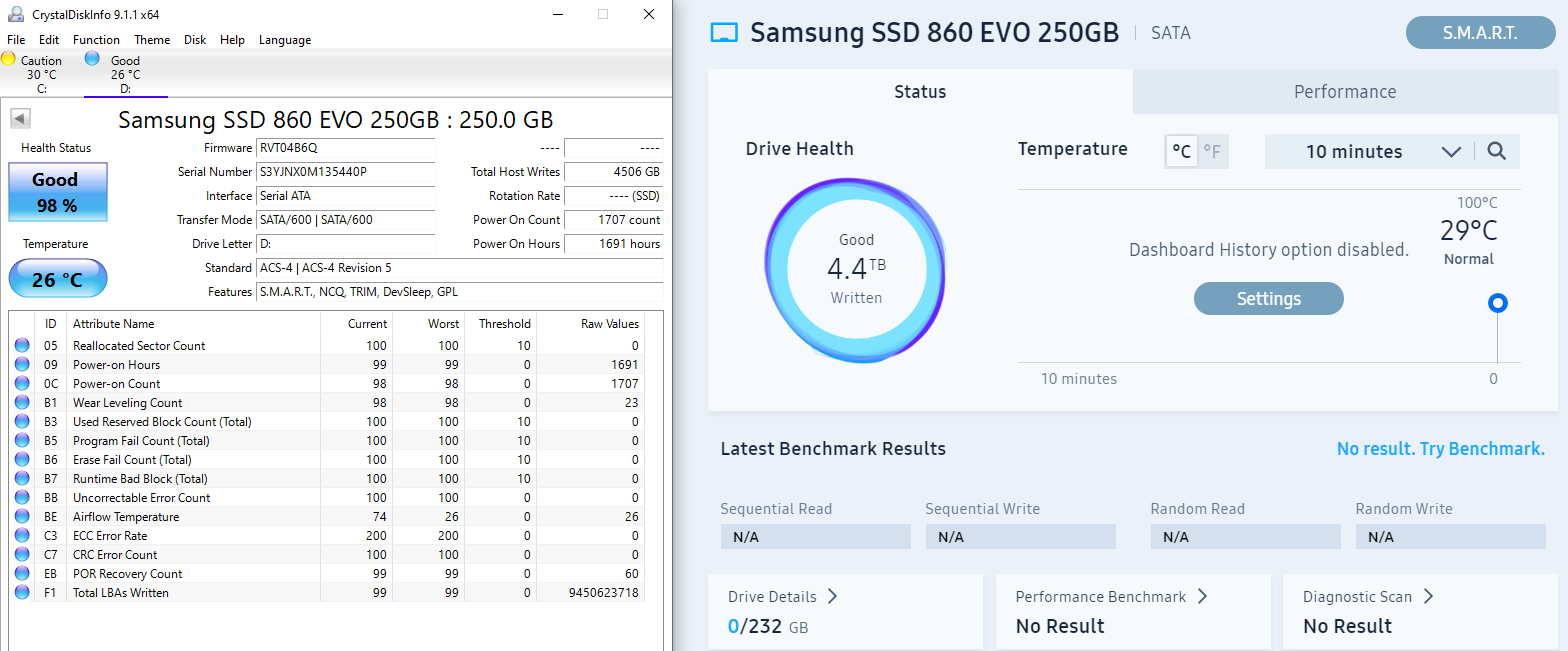Click status orb for Used Reserved Block Count
Screen dimensions: 1568x651
tap(22, 422)
